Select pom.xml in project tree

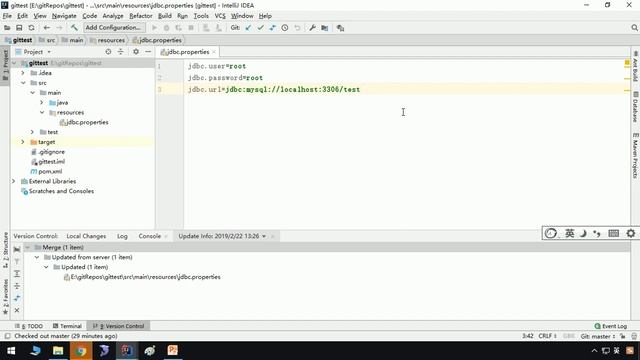[x=47, y=171]
